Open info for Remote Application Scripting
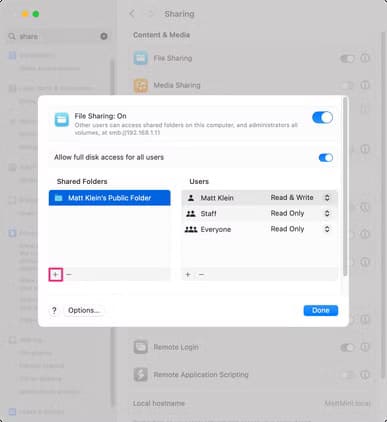 (x=365, y=374)
